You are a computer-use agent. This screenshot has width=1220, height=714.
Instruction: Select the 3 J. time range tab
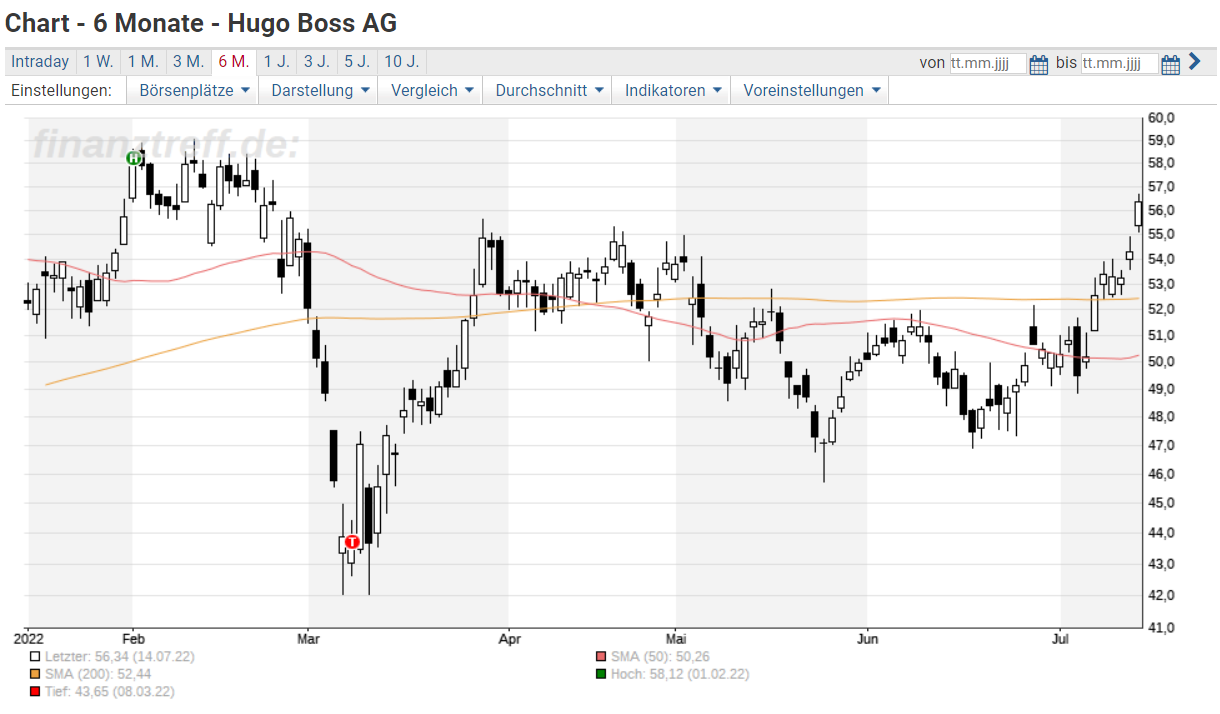click(317, 62)
